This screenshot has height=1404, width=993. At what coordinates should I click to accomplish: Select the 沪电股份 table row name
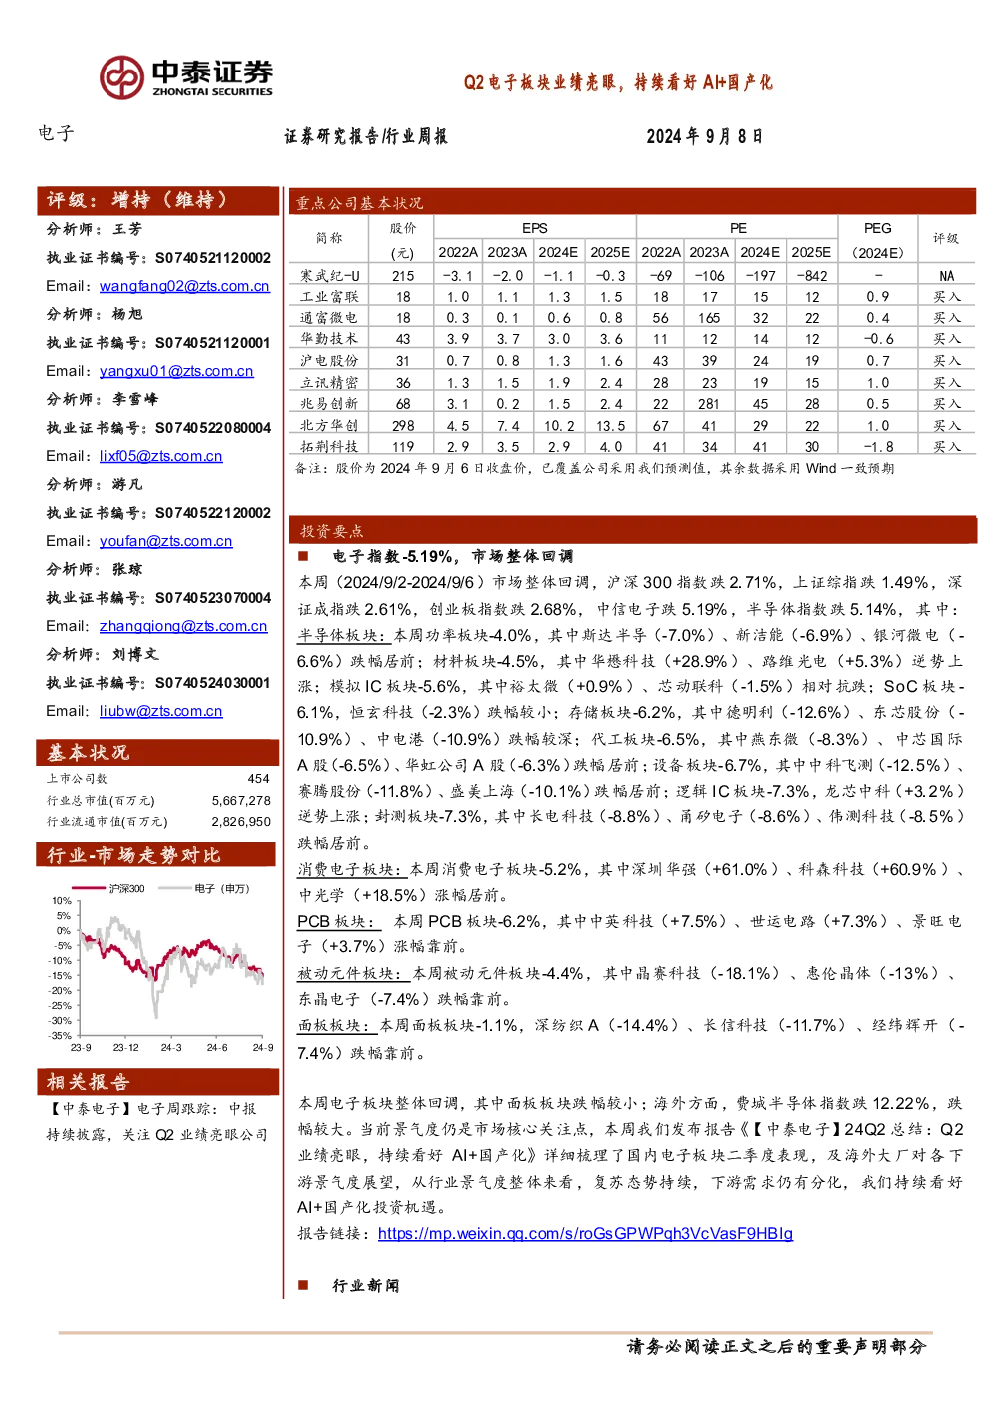(x=329, y=361)
